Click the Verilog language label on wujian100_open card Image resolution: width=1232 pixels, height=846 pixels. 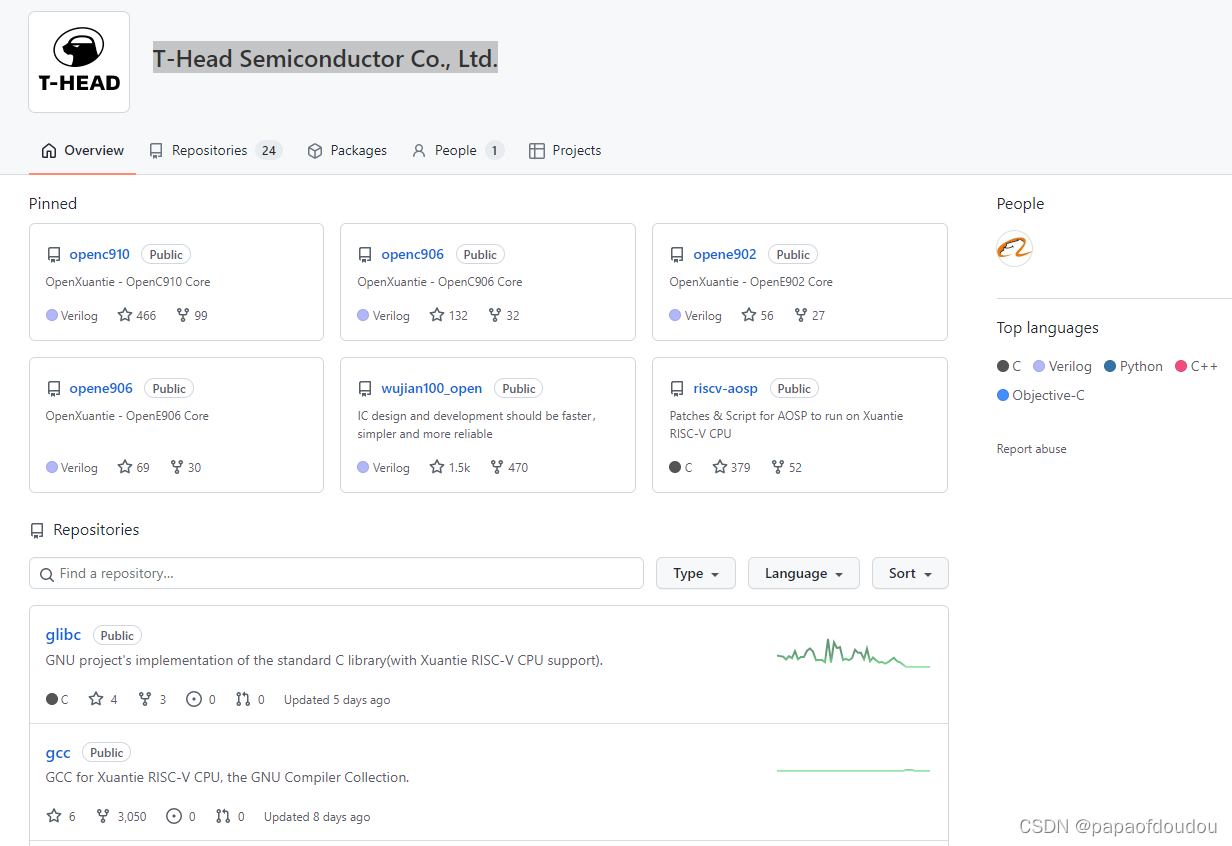(391, 467)
